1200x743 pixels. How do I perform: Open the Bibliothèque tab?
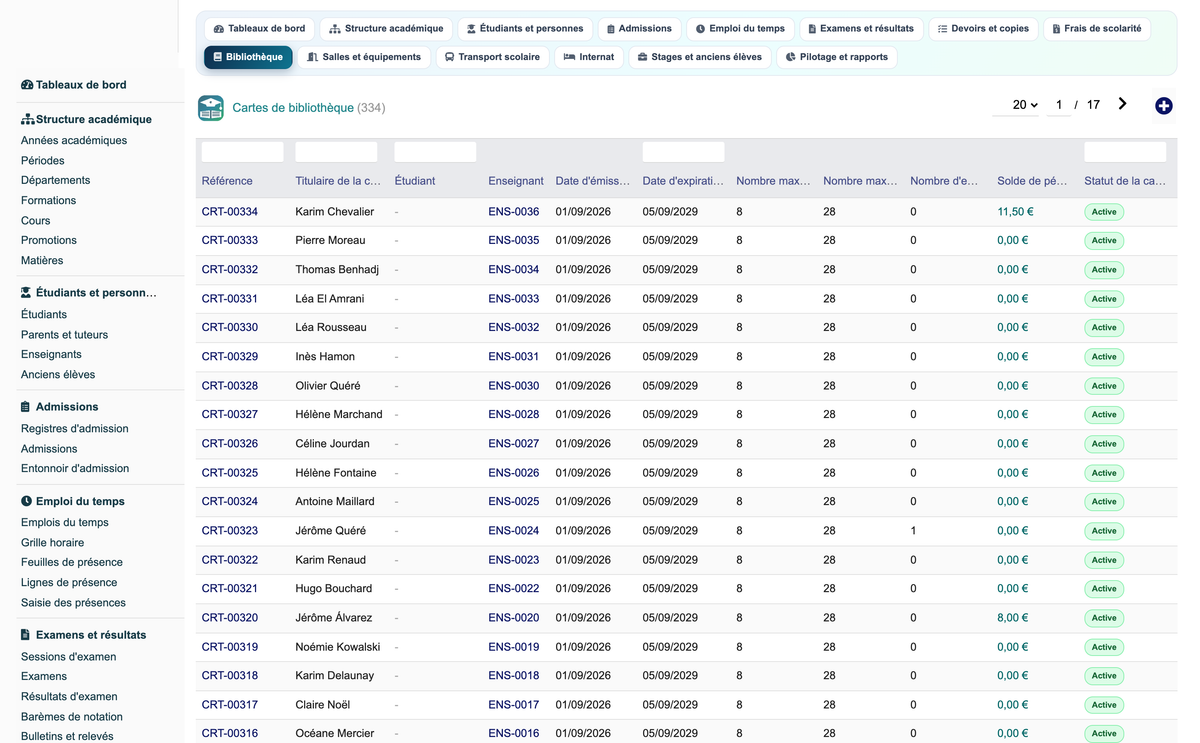(x=248, y=57)
